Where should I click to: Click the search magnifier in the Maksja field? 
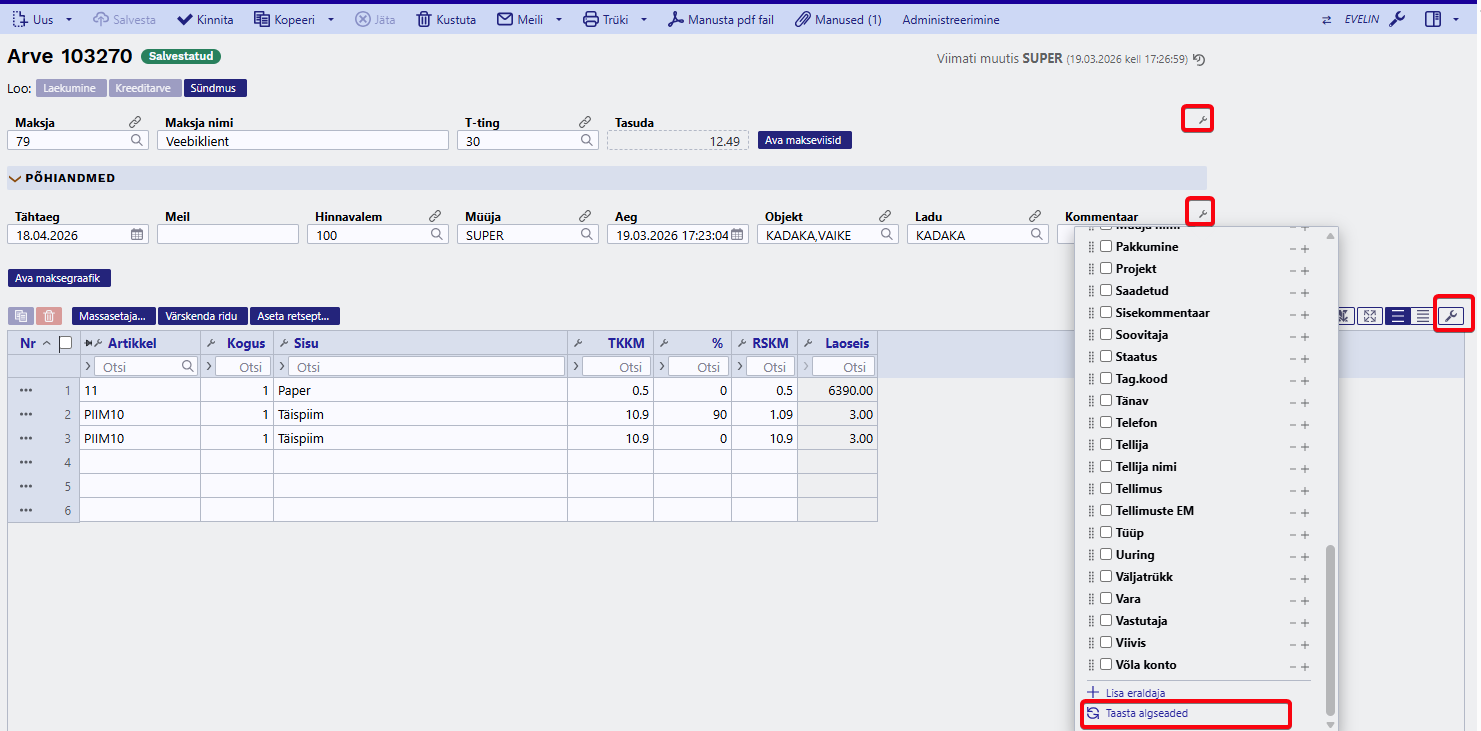tap(137, 141)
